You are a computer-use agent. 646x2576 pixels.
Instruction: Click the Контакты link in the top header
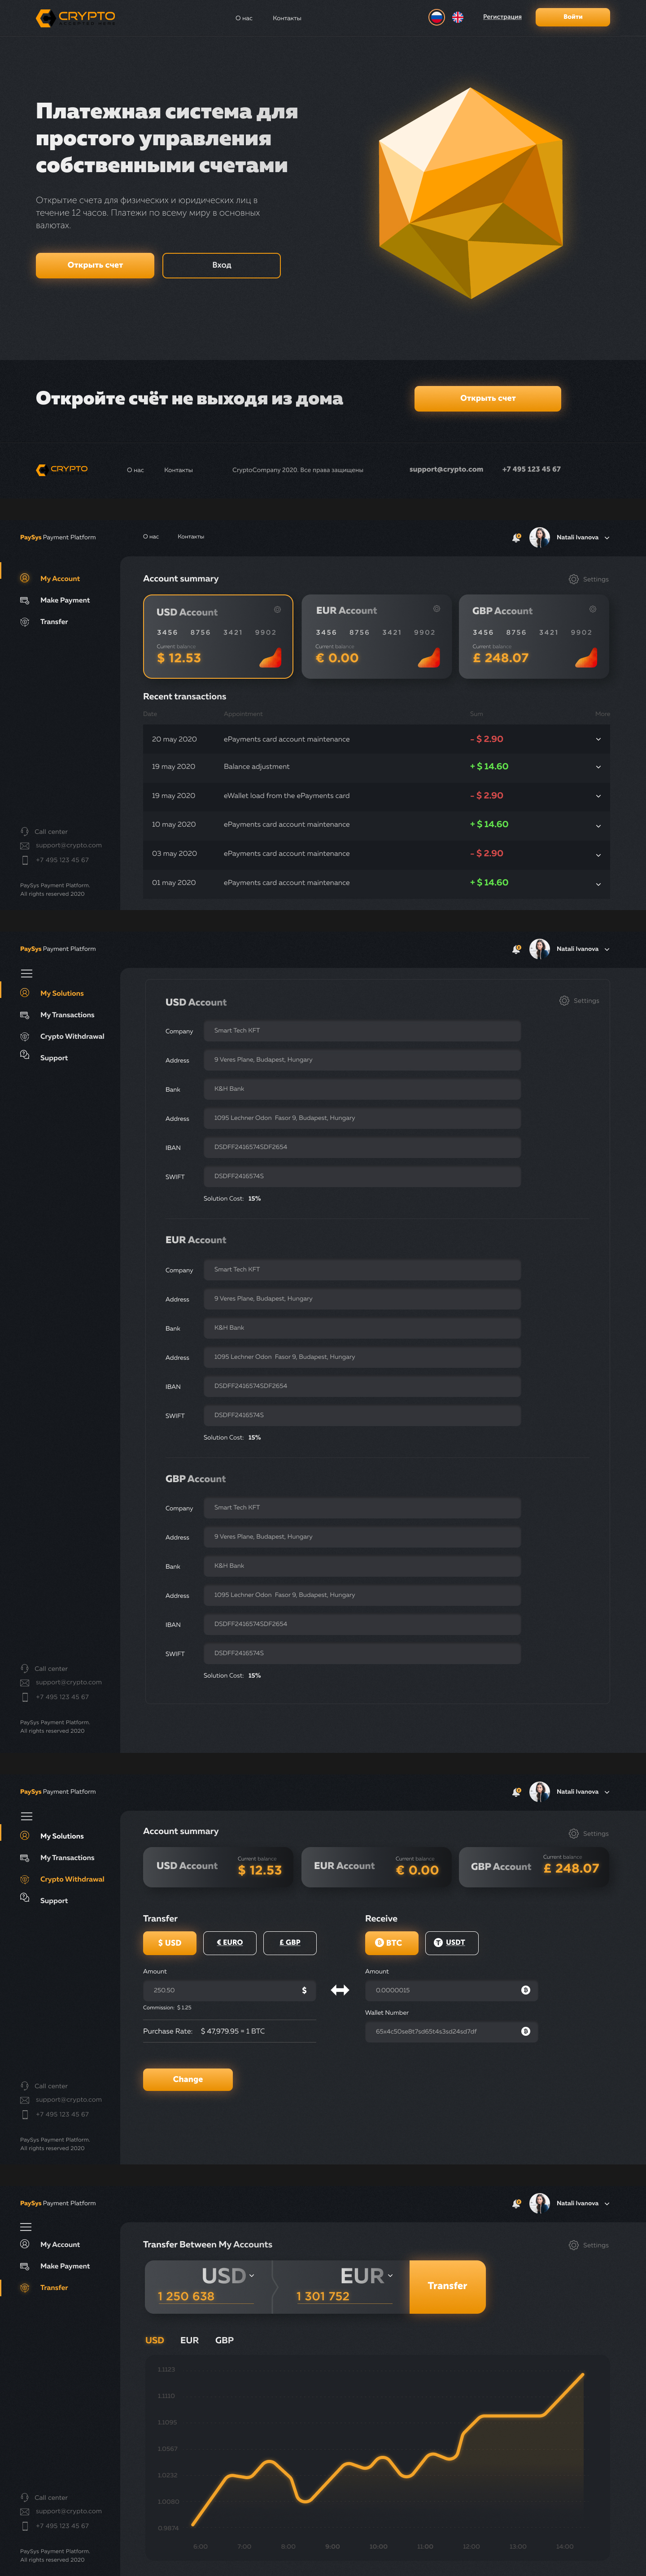click(x=287, y=18)
